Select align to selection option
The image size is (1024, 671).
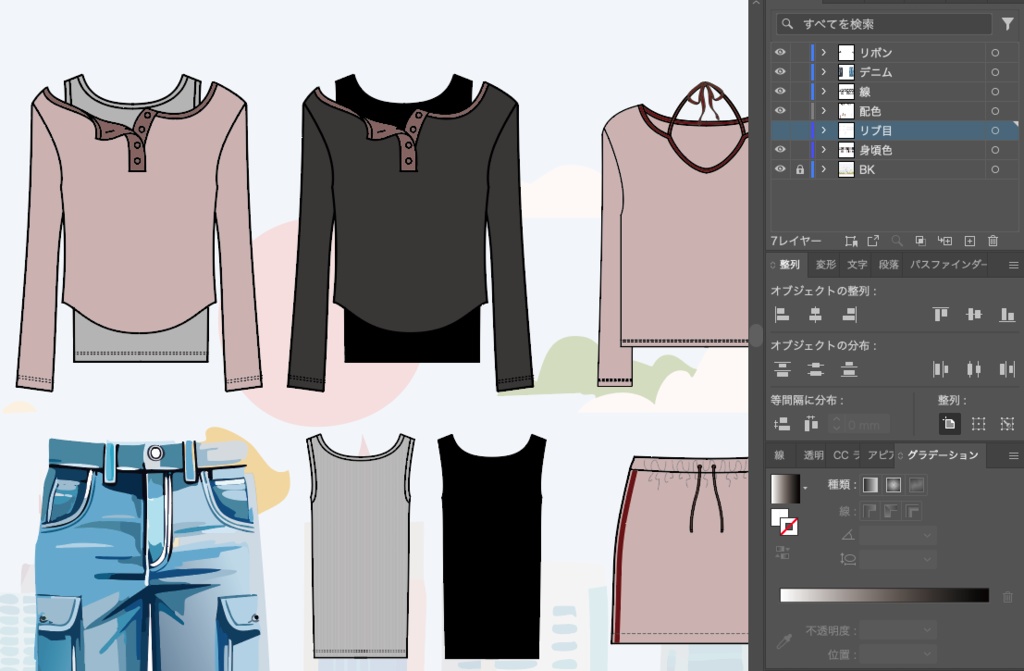click(978, 424)
